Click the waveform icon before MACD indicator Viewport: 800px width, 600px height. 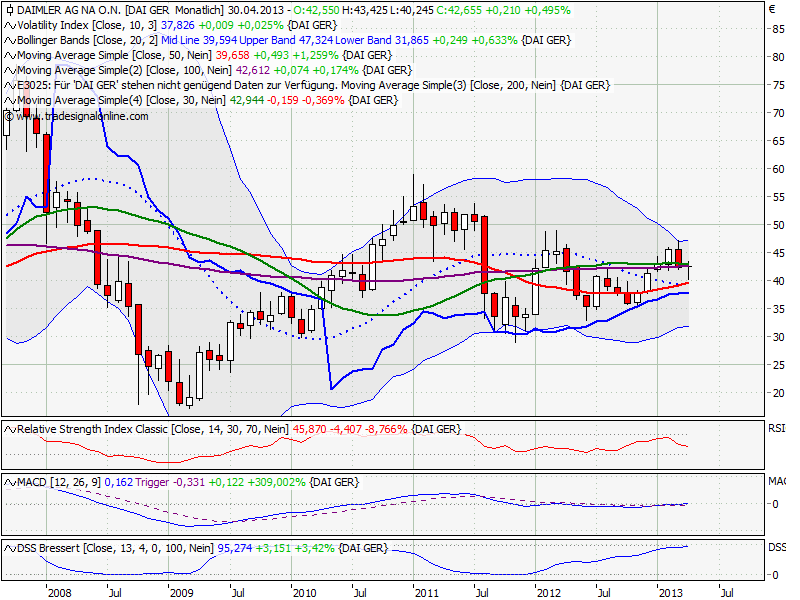[9, 482]
